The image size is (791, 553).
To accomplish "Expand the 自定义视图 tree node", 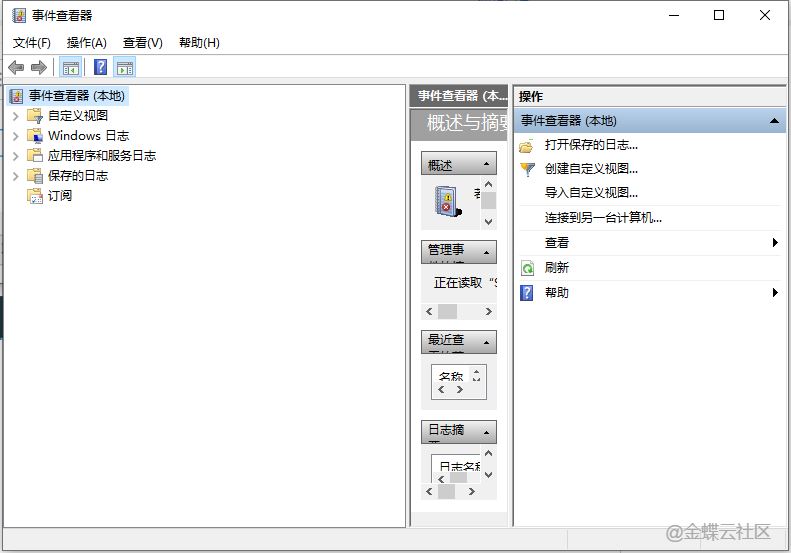I will point(15,116).
